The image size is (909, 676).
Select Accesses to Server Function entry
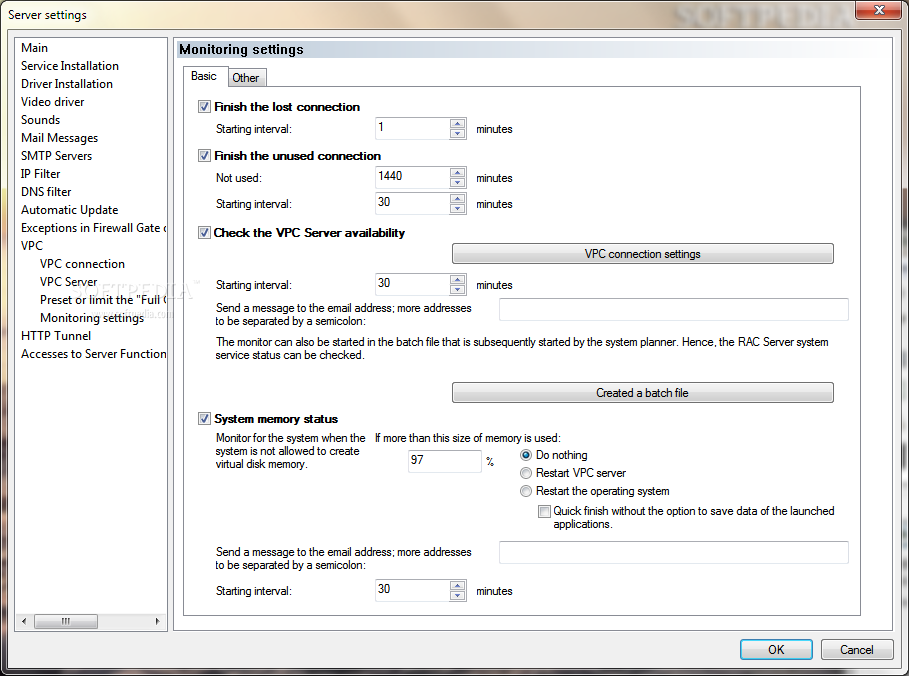click(93, 354)
